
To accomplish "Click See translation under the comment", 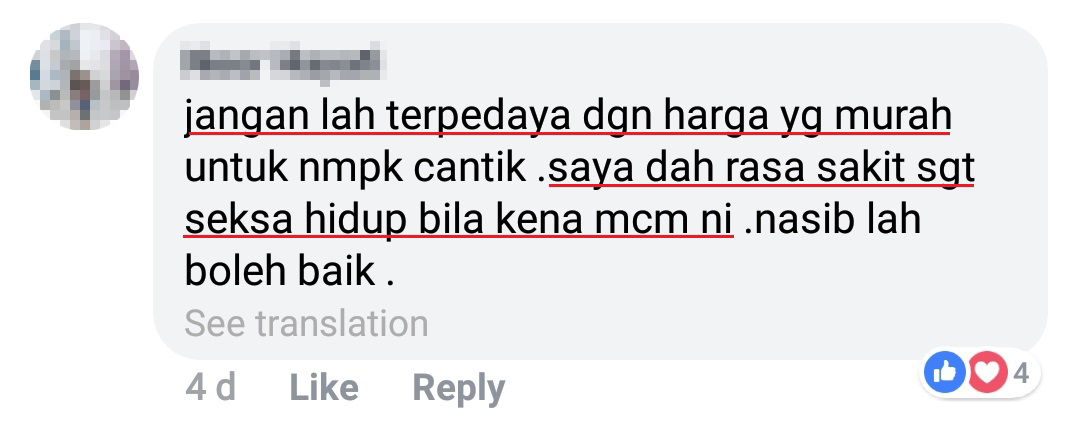I will click(306, 323).
